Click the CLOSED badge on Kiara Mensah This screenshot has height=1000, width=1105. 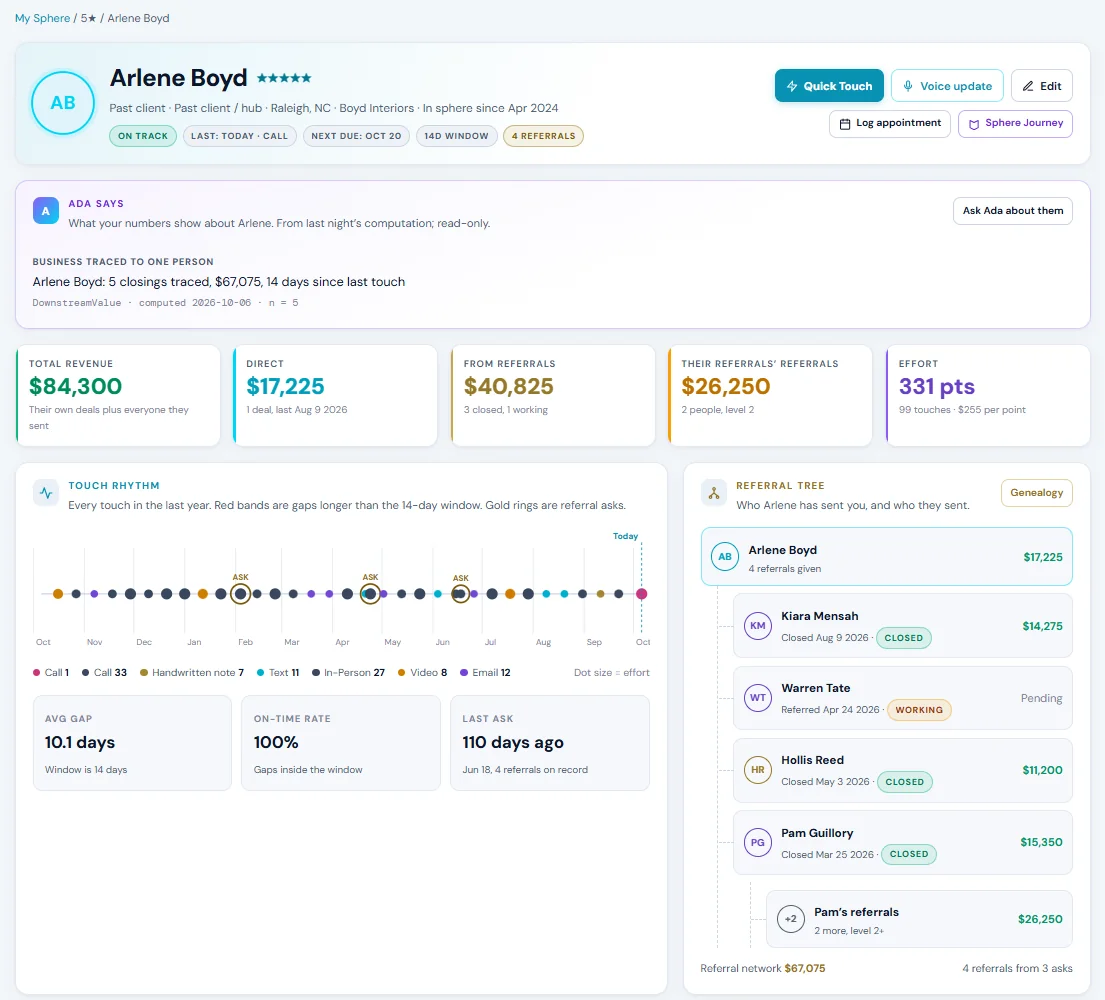[x=903, y=638]
